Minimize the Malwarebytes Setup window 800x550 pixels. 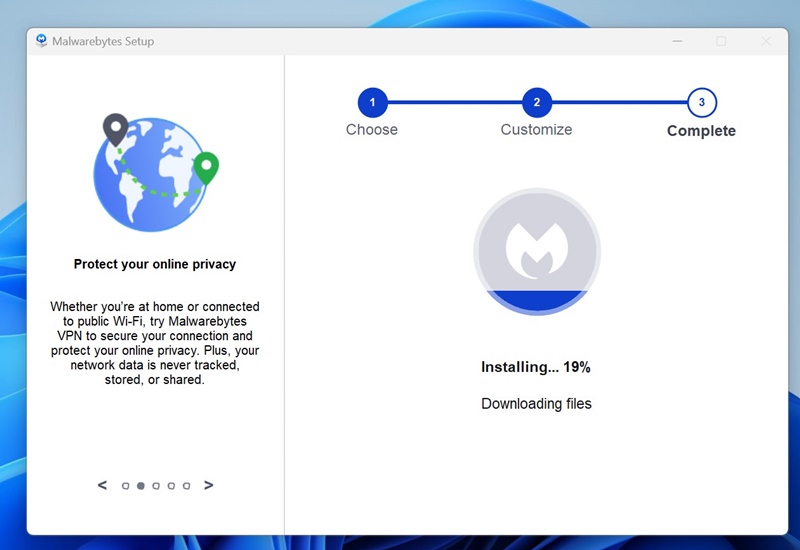point(678,41)
